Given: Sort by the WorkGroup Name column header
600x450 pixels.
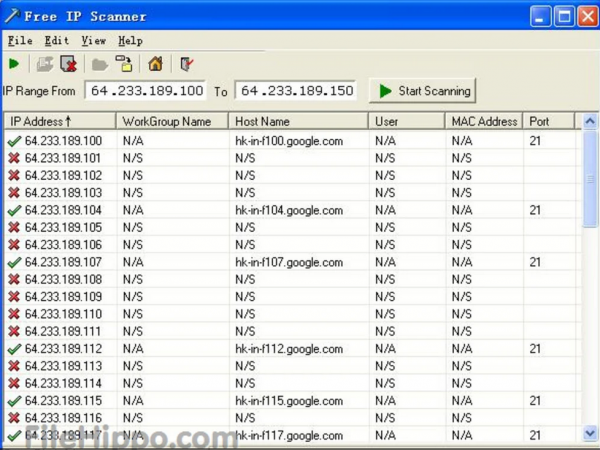Looking at the screenshot, I should [172, 121].
